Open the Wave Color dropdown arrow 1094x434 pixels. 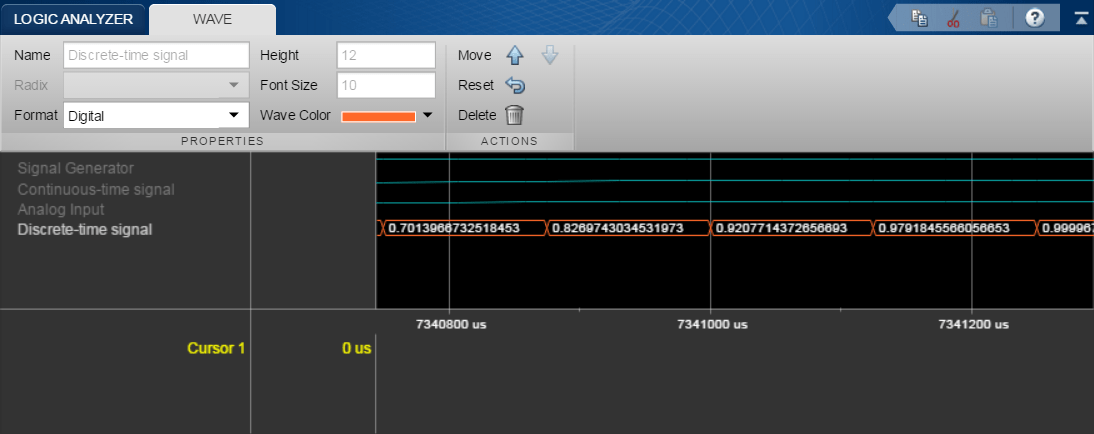click(x=428, y=116)
